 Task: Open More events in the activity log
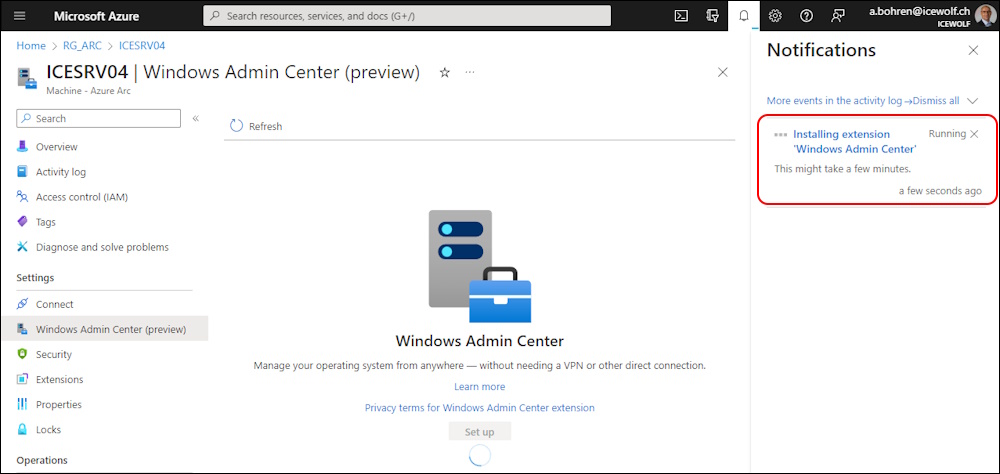[839, 101]
